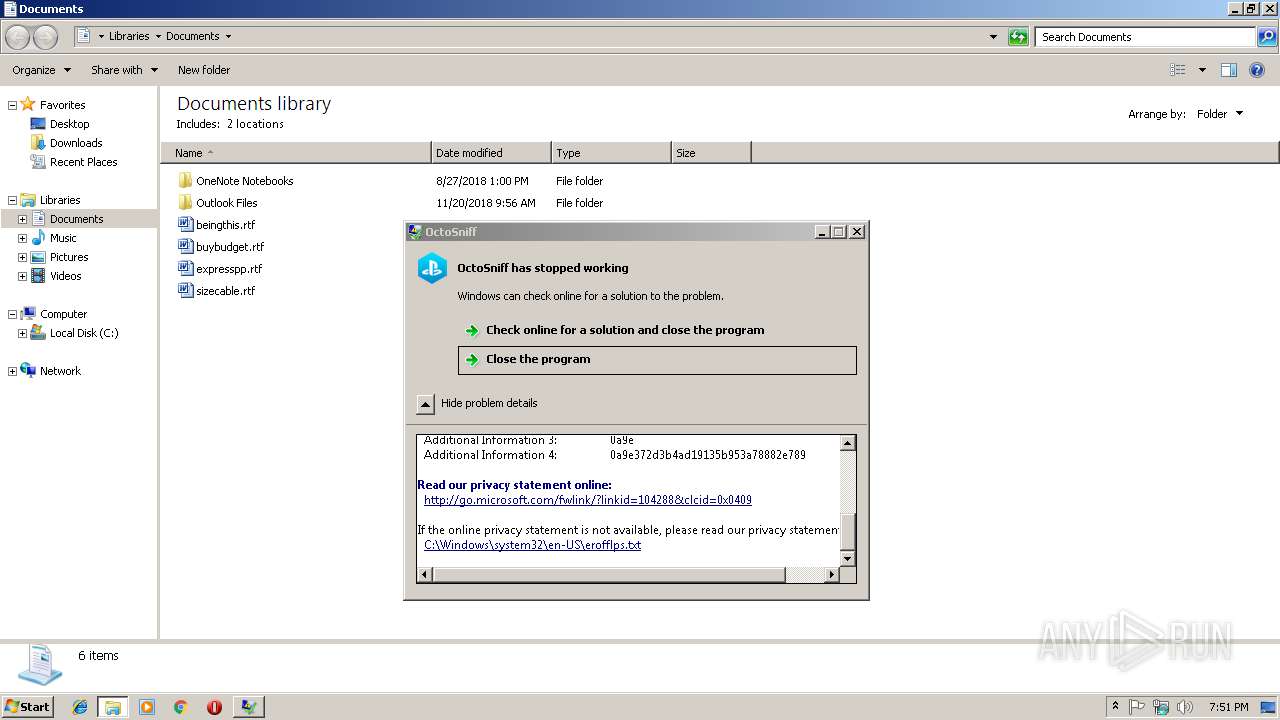Sort by the Name column header

click(296, 153)
